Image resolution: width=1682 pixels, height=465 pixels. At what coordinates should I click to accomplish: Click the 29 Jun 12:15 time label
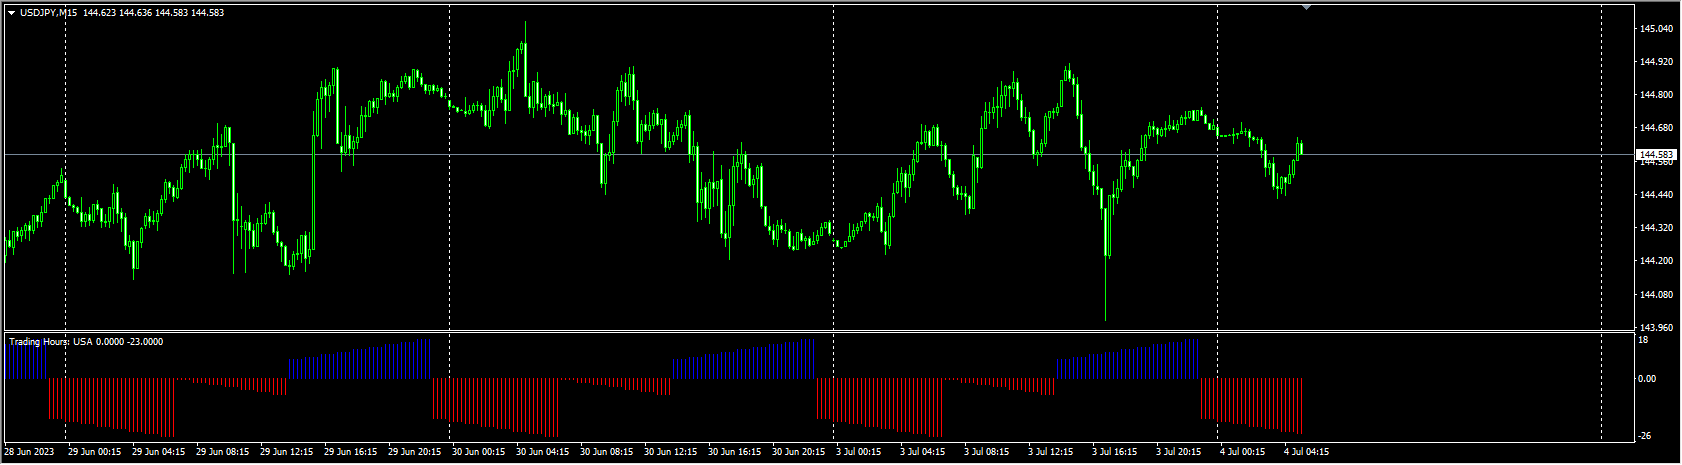pos(286,452)
